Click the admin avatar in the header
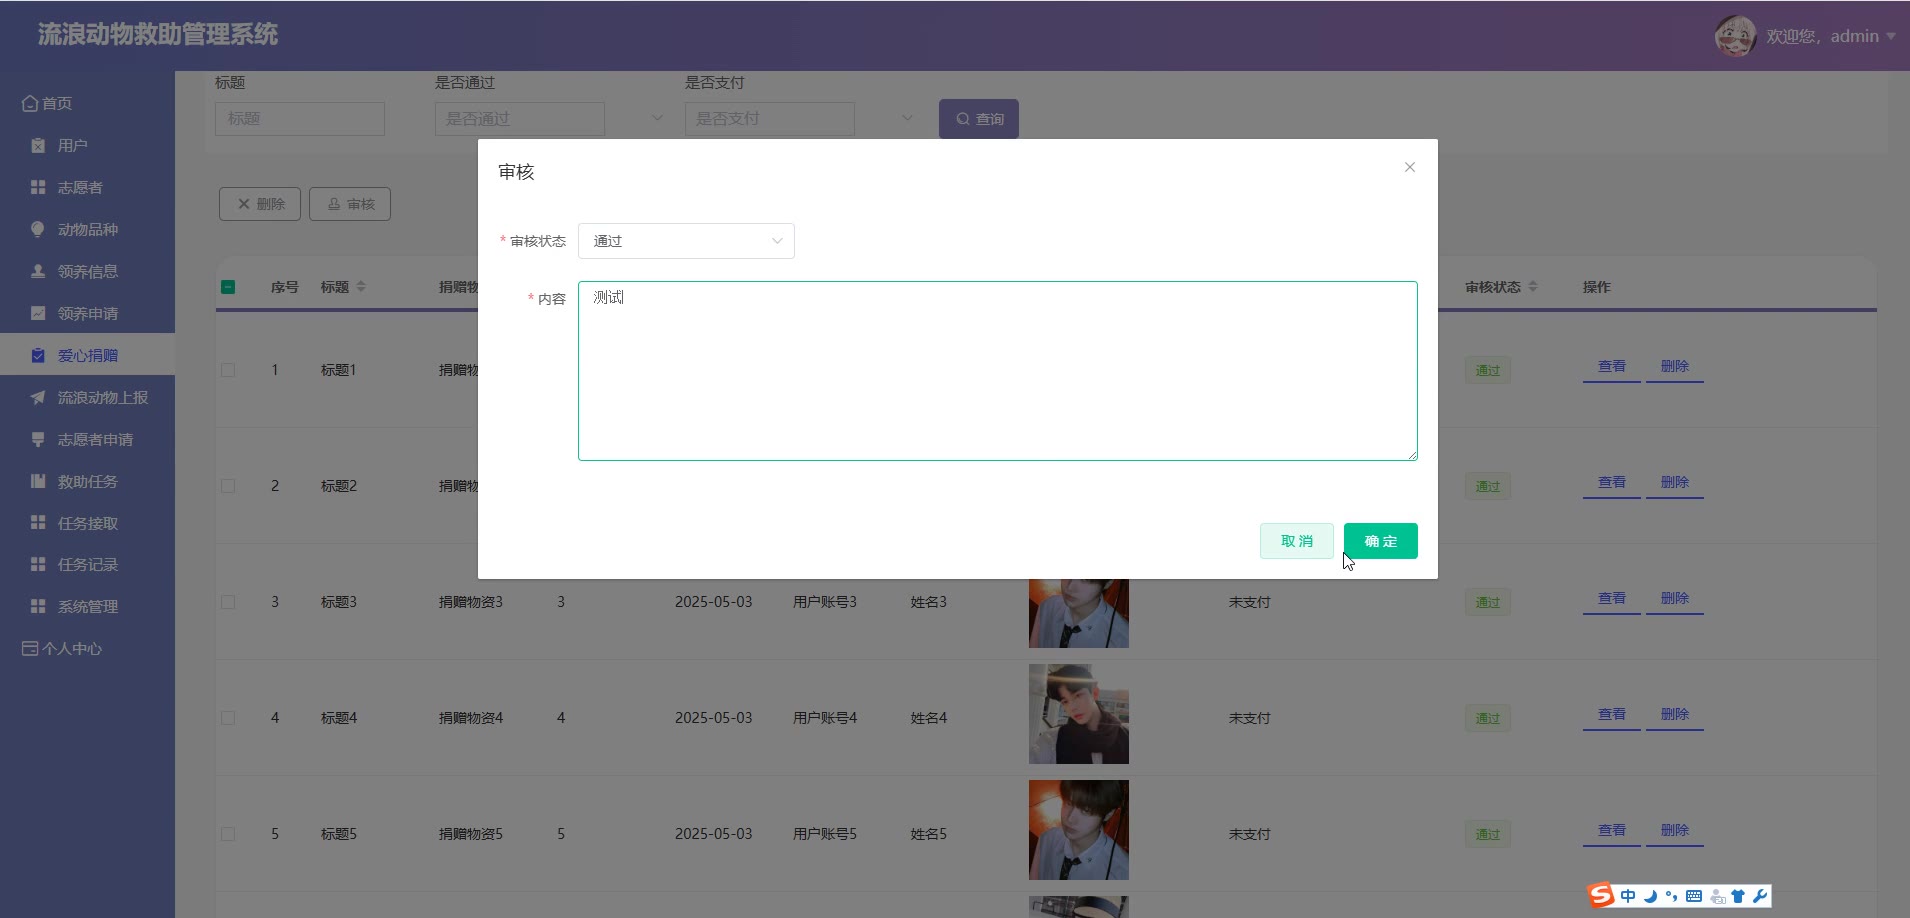 point(1735,36)
